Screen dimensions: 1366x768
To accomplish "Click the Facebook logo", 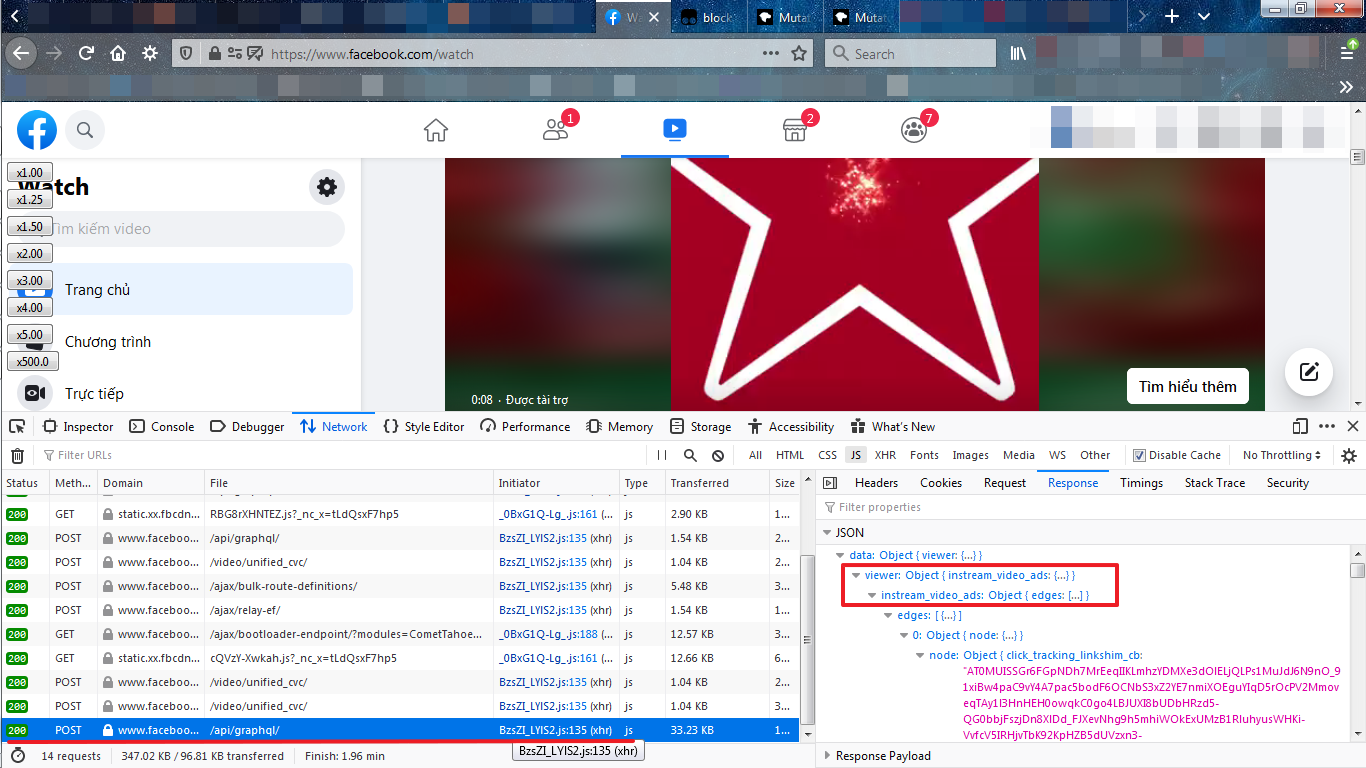I will (x=37, y=130).
